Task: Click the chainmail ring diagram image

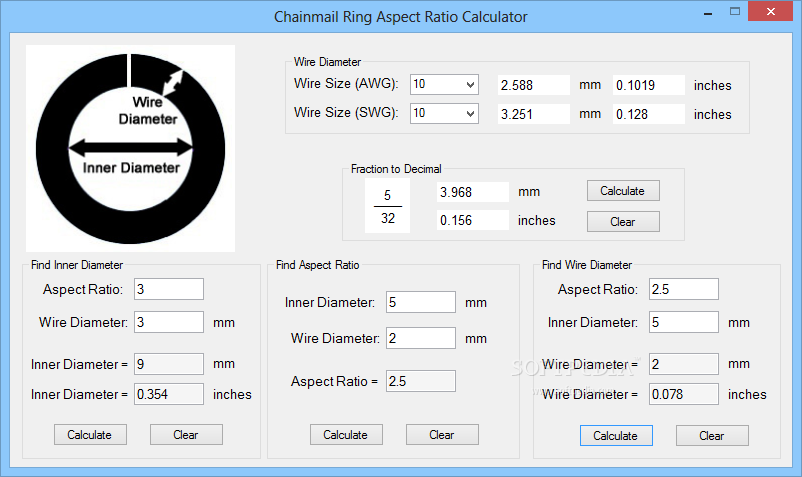Action: pyautogui.click(x=130, y=148)
